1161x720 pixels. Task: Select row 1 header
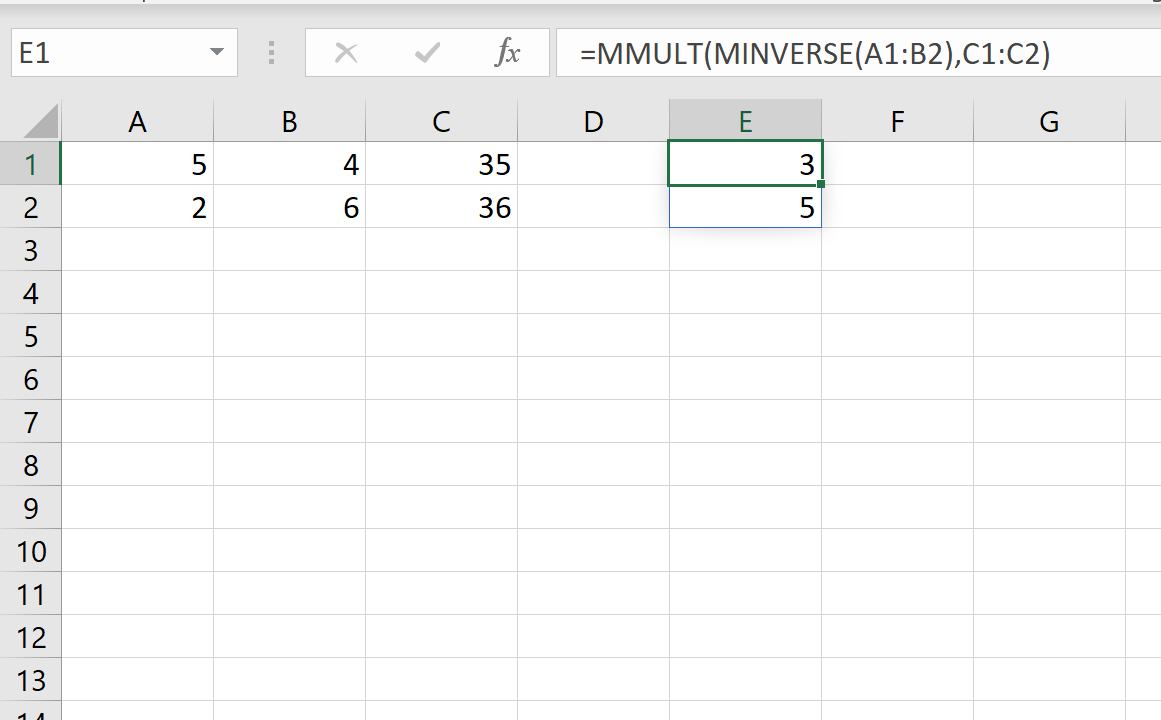(x=30, y=164)
